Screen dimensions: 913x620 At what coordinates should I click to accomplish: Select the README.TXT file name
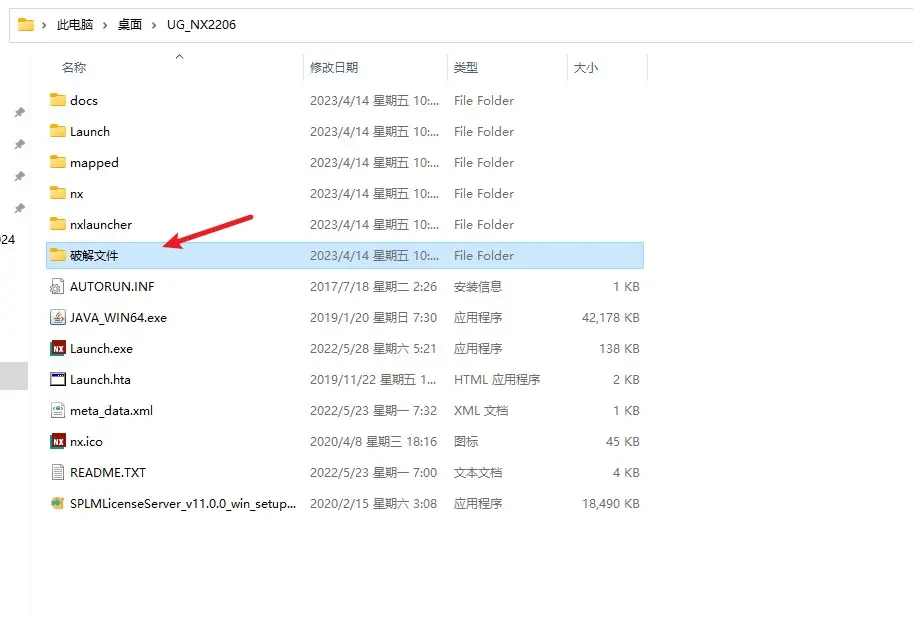coord(108,473)
